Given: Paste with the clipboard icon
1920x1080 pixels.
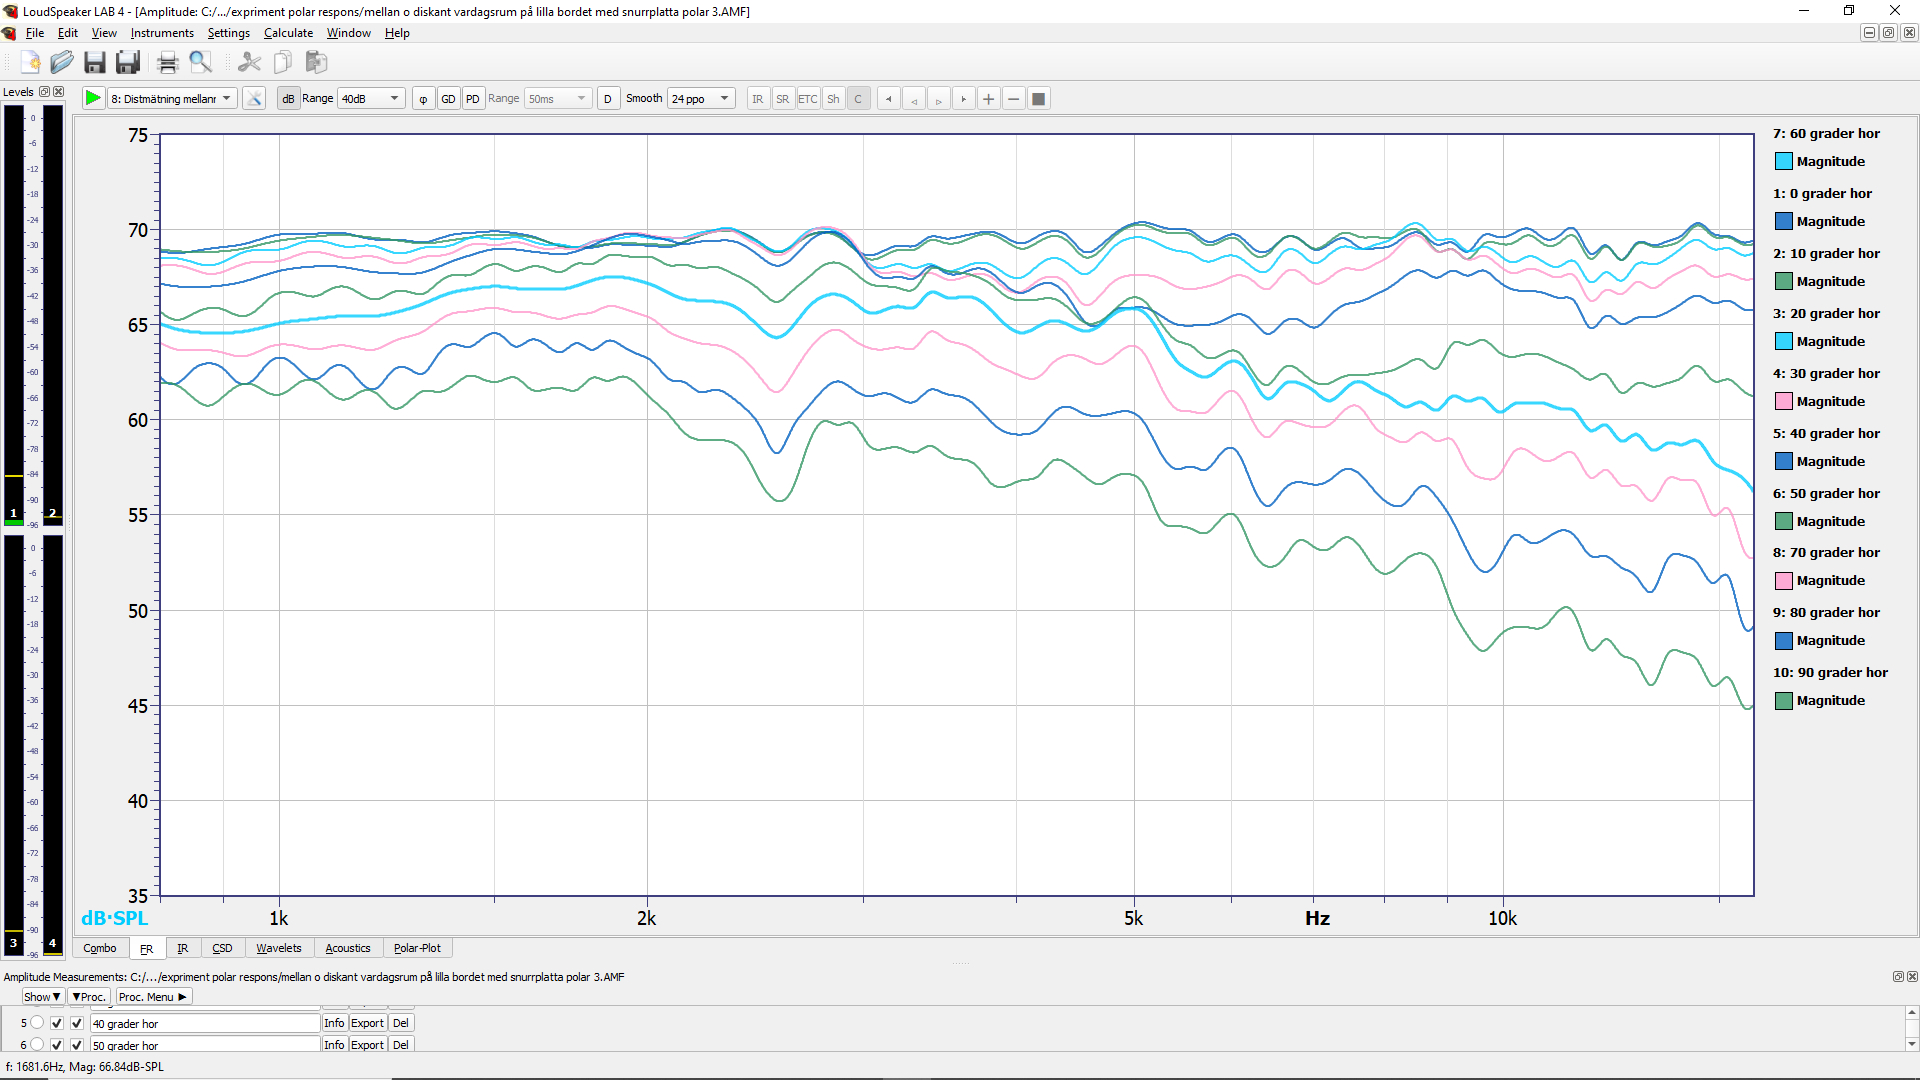Looking at the screenshot, I should click(x=316, y=63).
